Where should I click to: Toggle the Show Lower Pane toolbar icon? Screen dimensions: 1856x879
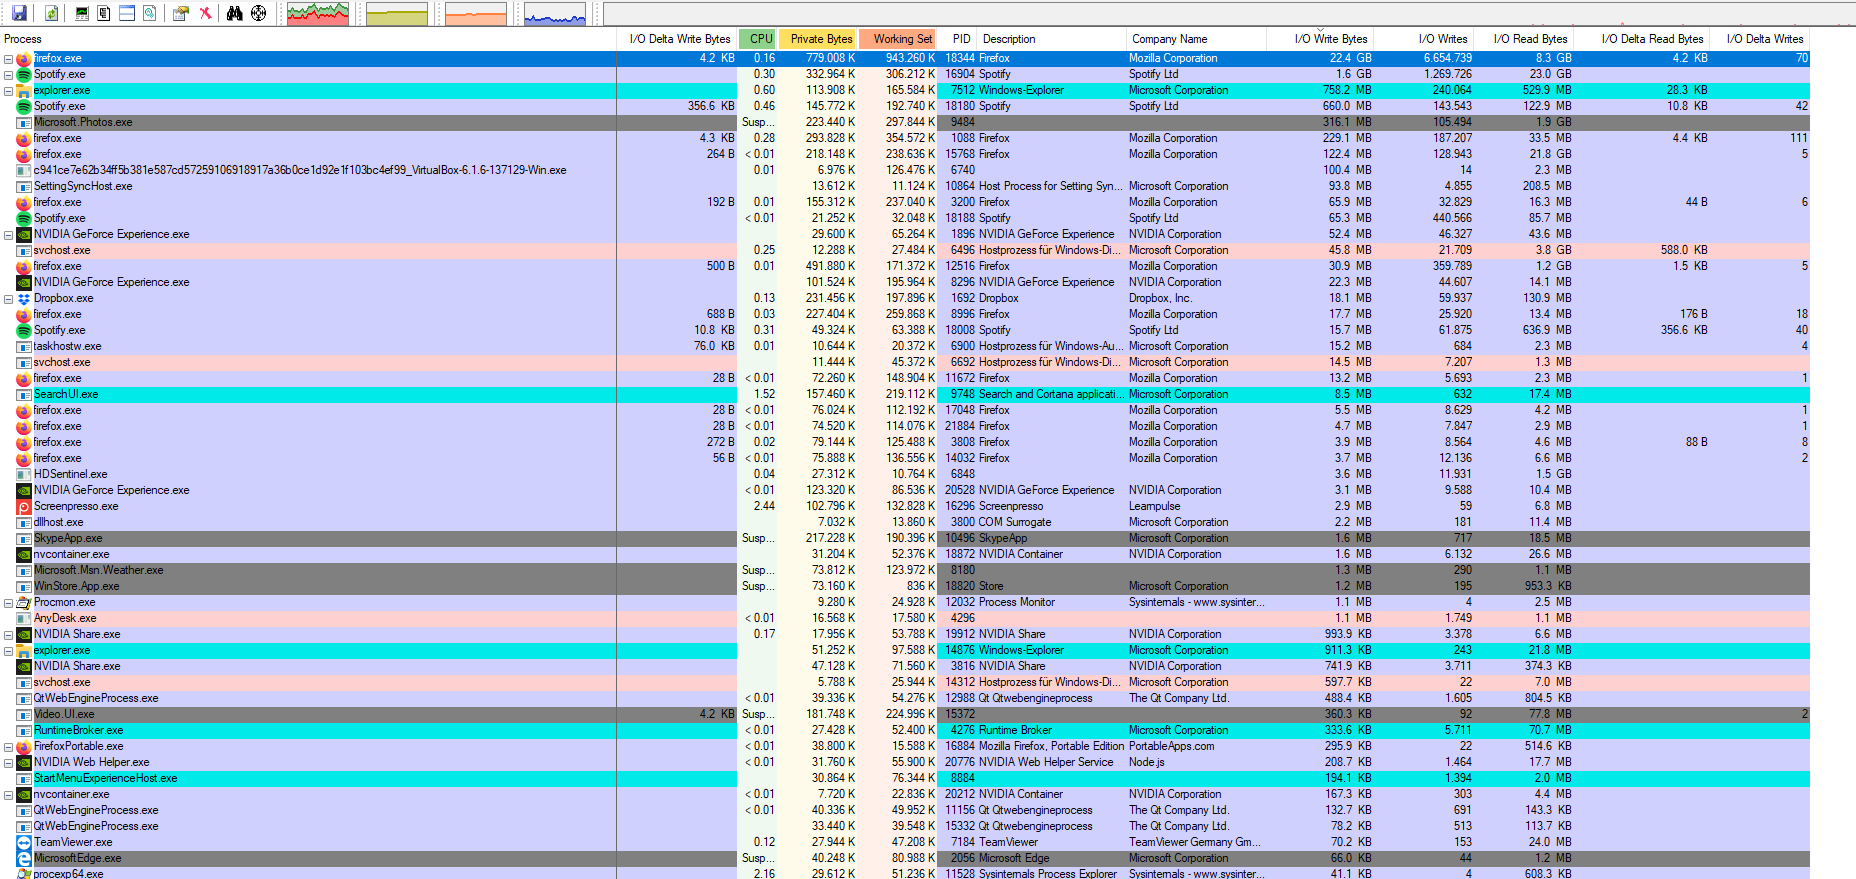[127, 13]
